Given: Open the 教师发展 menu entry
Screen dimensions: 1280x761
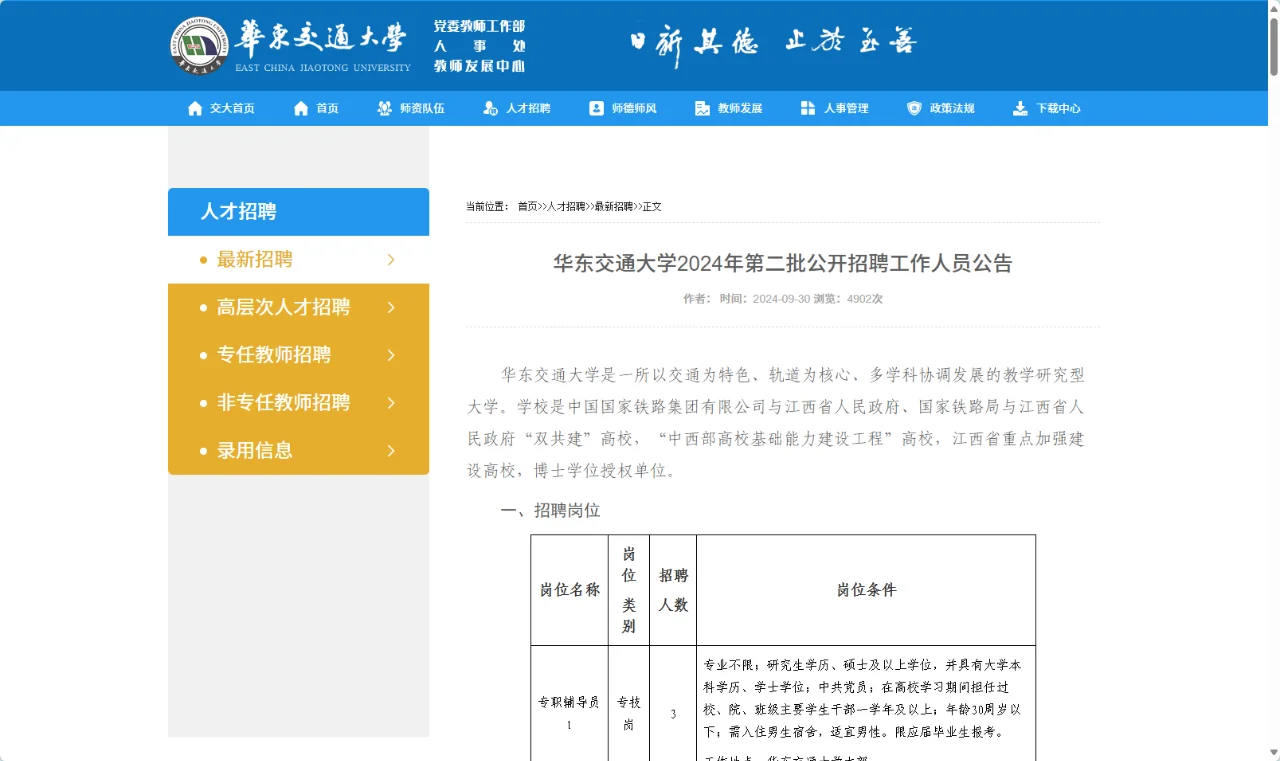Looking at the screenshot, I should (x=740, y=108).
